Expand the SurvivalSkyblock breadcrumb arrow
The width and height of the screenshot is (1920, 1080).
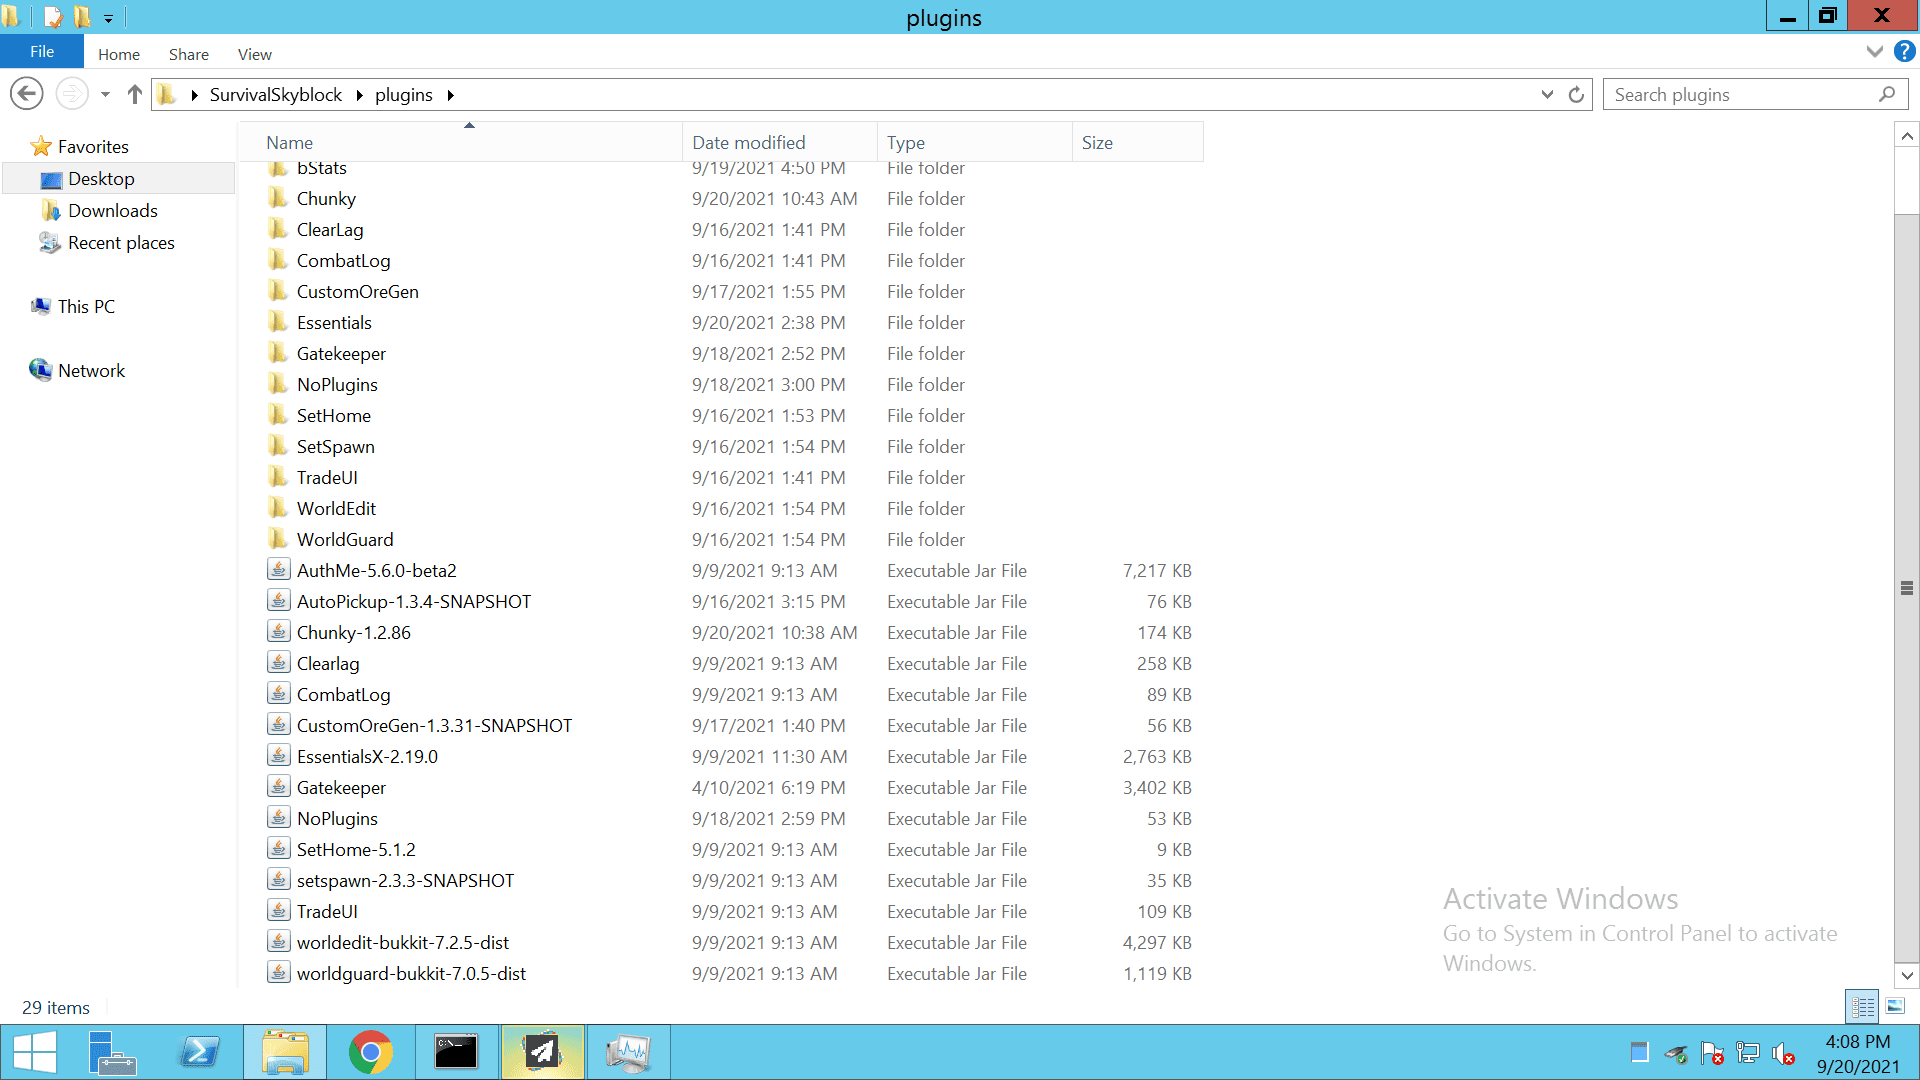click(359, 95)
